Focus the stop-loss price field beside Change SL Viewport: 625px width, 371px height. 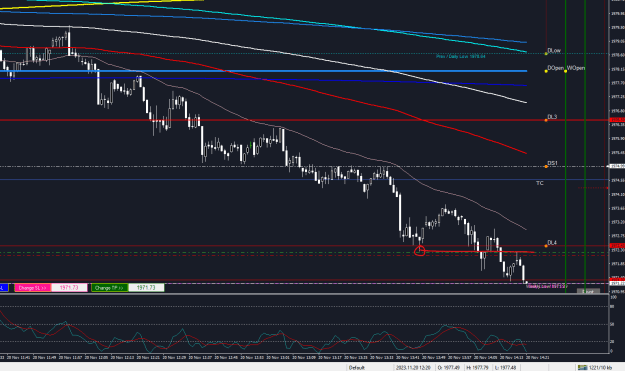coord(69,288)
